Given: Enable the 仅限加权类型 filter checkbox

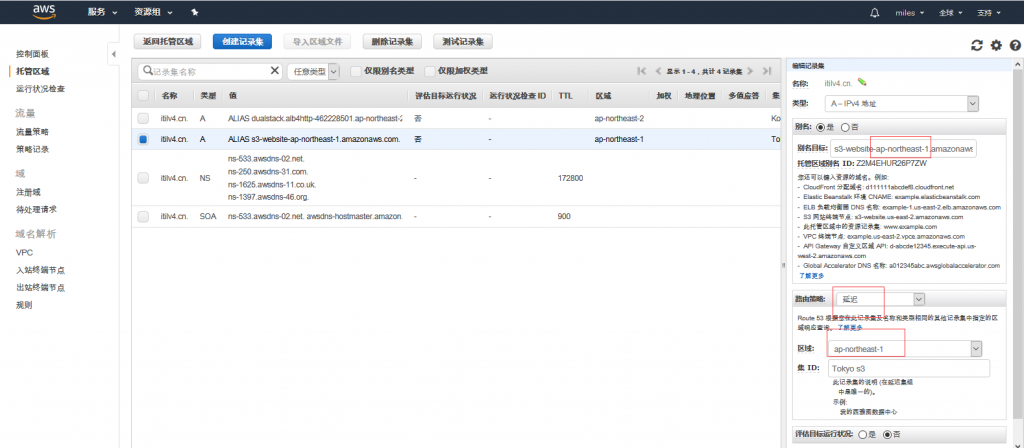Looking at the screenshot, I should tap(430, 71).
